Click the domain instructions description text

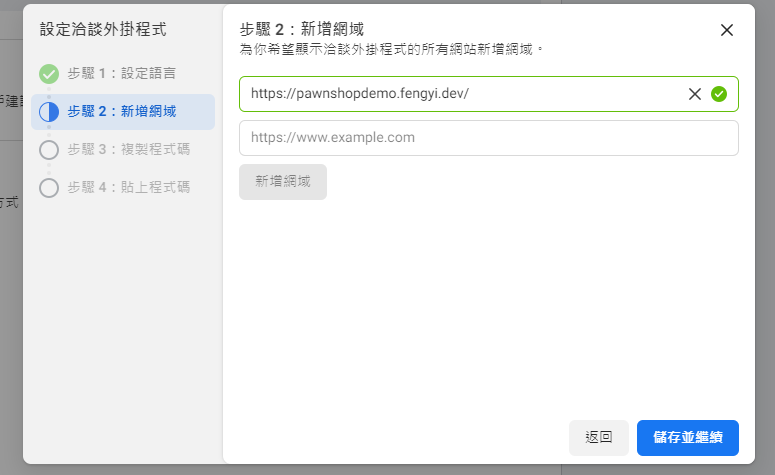(x=391, y=47)
